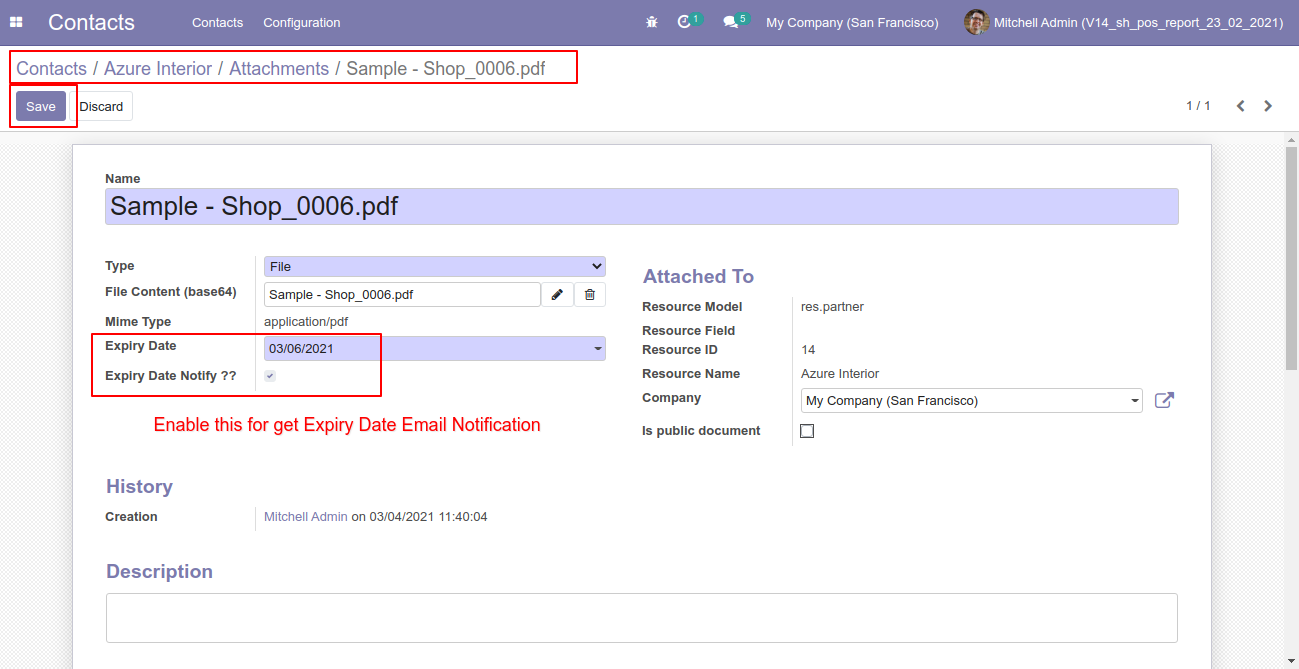
Task: Click into the Description text area
Action: [642, 617]
